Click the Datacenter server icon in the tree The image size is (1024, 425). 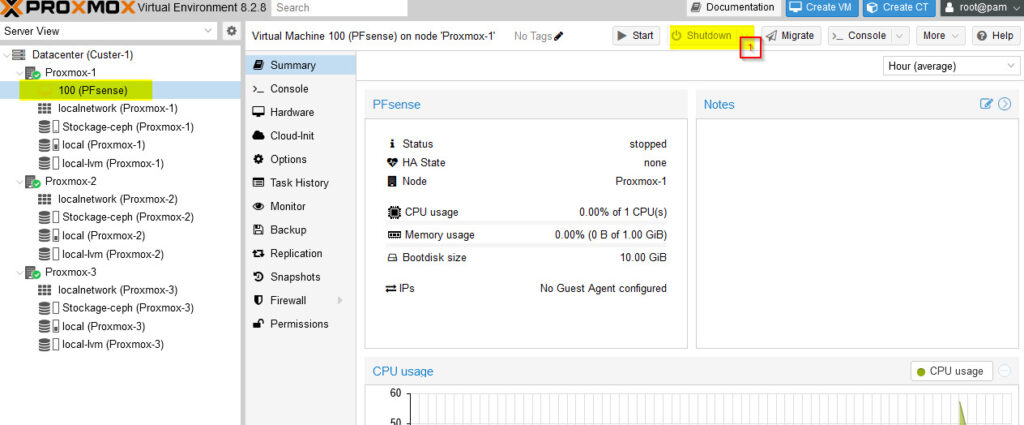point(20,54)
